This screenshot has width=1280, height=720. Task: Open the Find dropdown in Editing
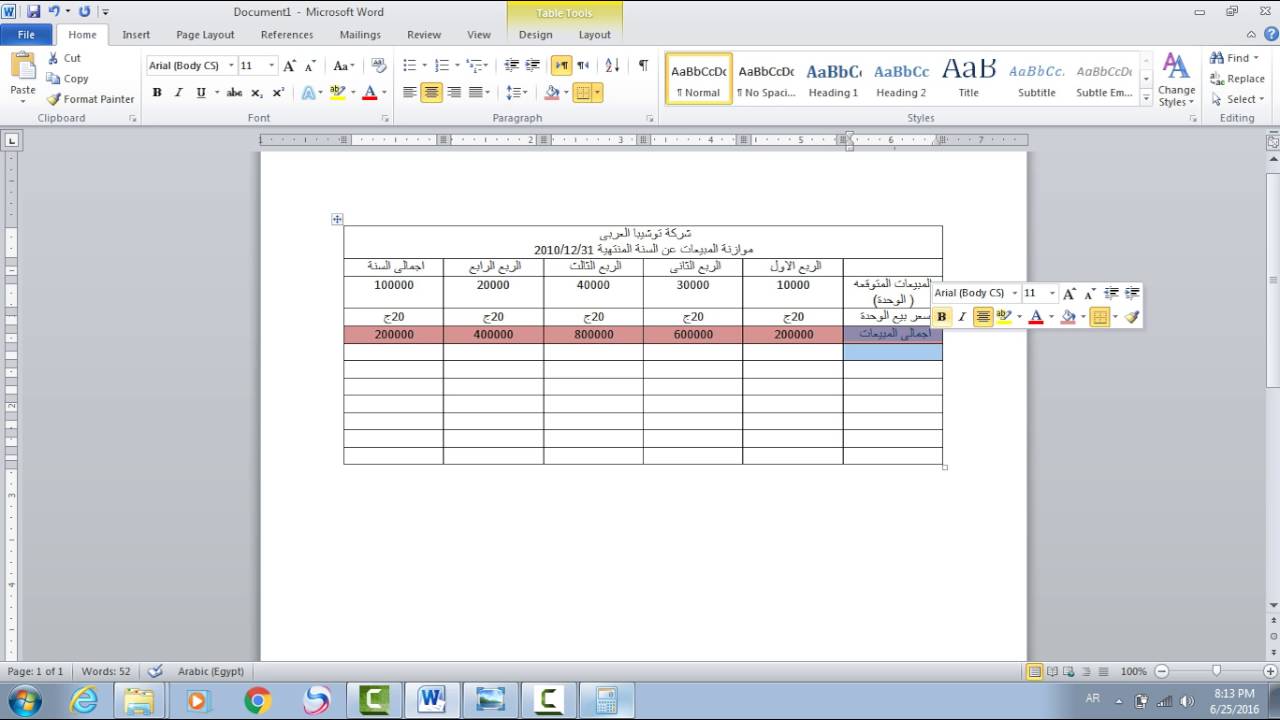point(1256,58)
